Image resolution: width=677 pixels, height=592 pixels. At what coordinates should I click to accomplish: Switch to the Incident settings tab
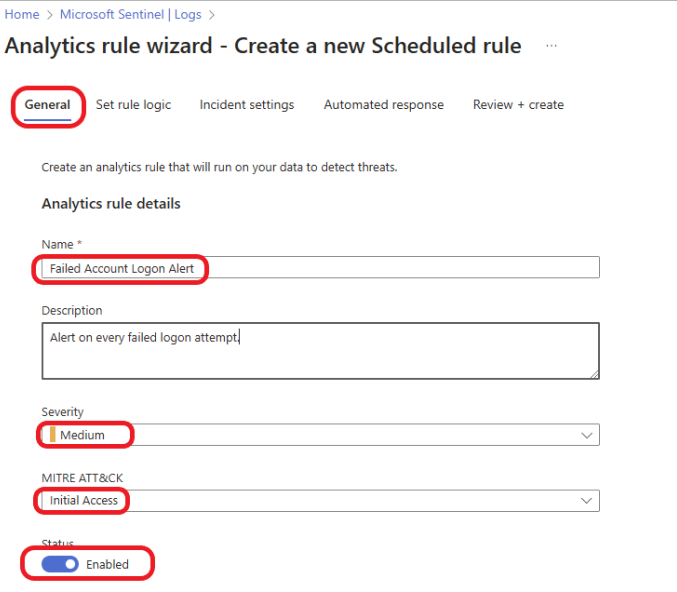coord(247,105)
